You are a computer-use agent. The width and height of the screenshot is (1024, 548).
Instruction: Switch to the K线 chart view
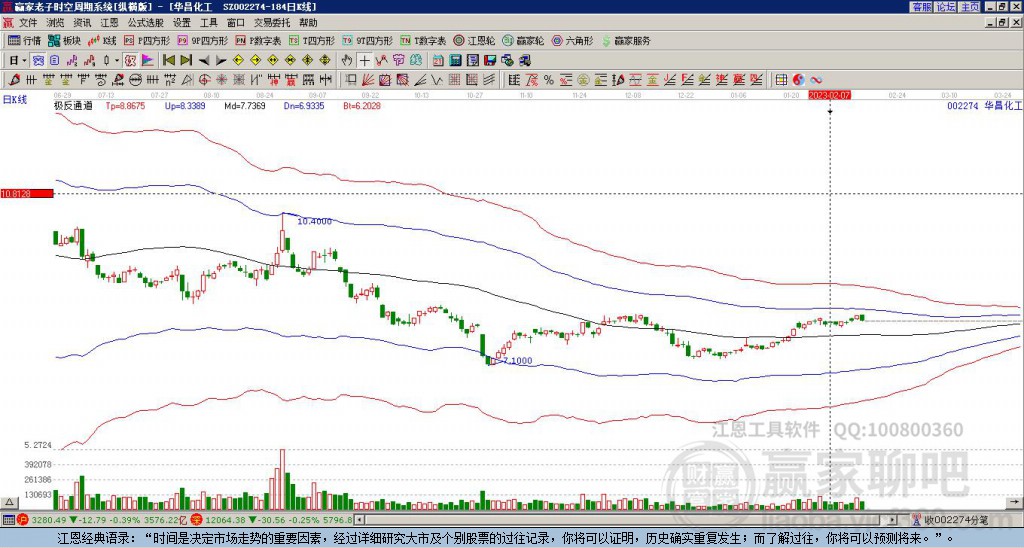(104, 41)
